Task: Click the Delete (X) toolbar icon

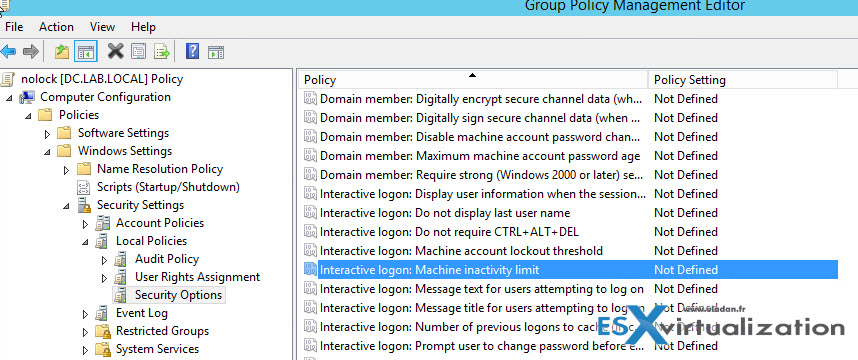Action: (x=115, y=52)
